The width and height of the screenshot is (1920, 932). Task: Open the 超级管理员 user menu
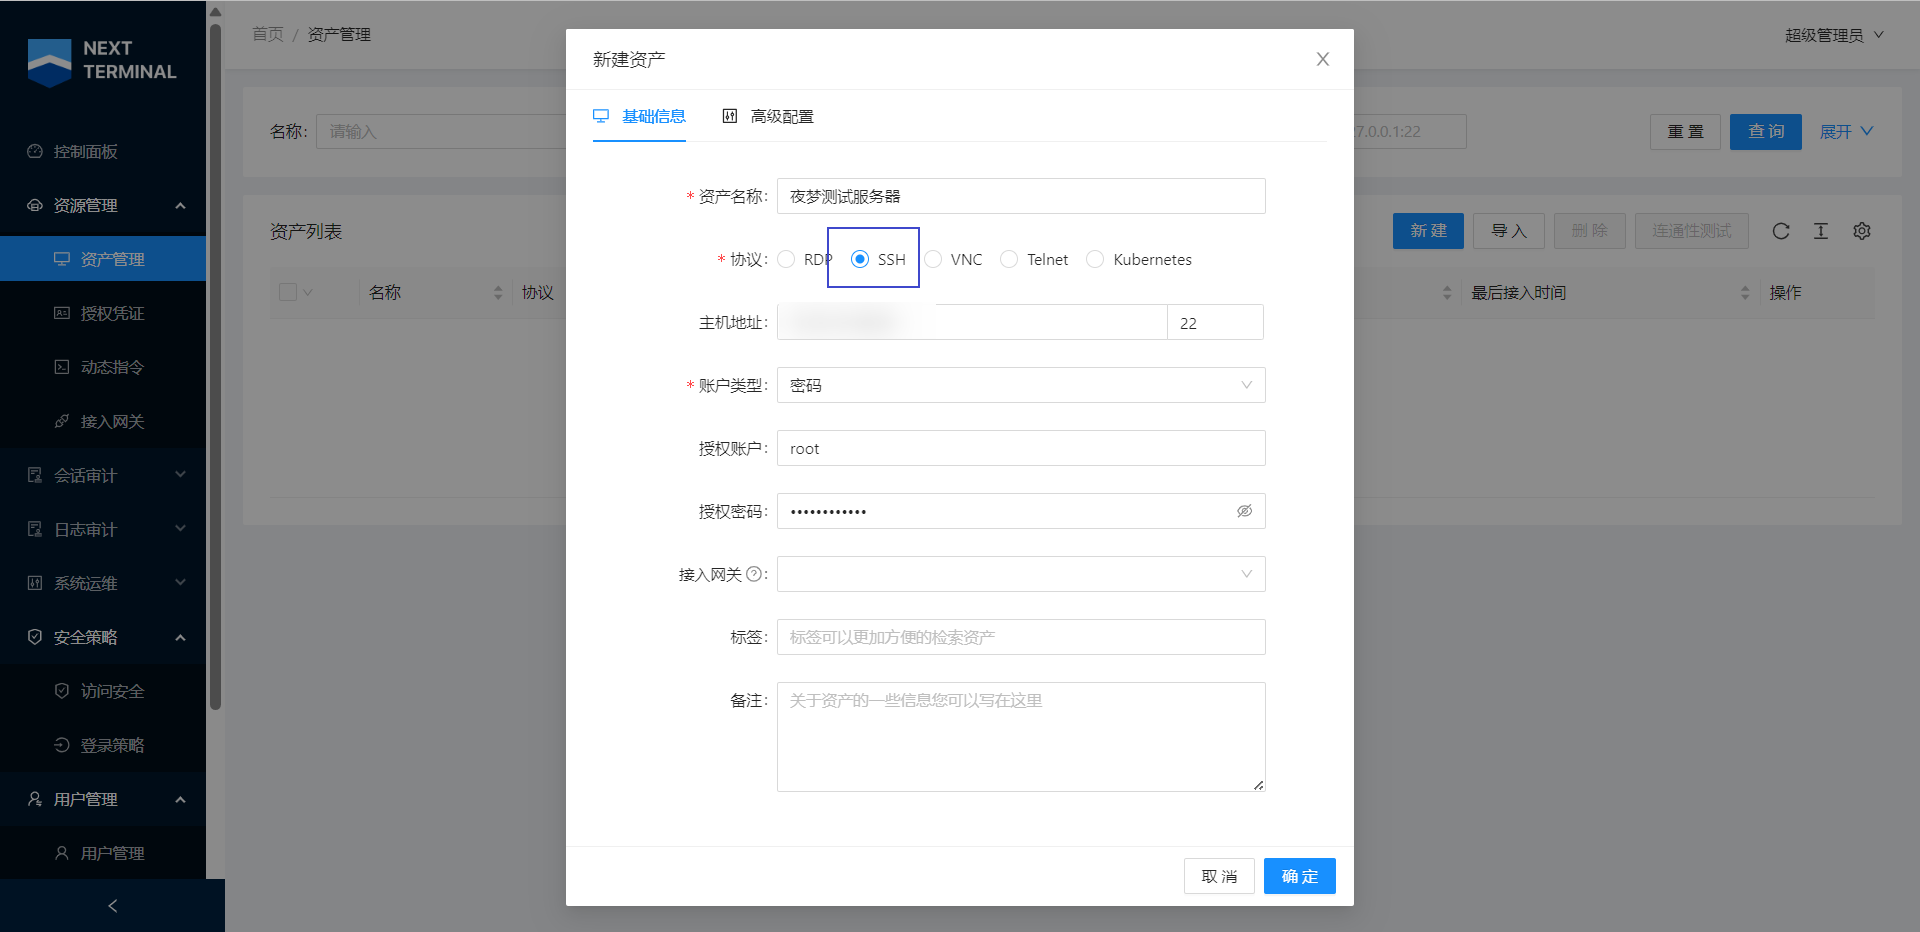coord(1833,35)
